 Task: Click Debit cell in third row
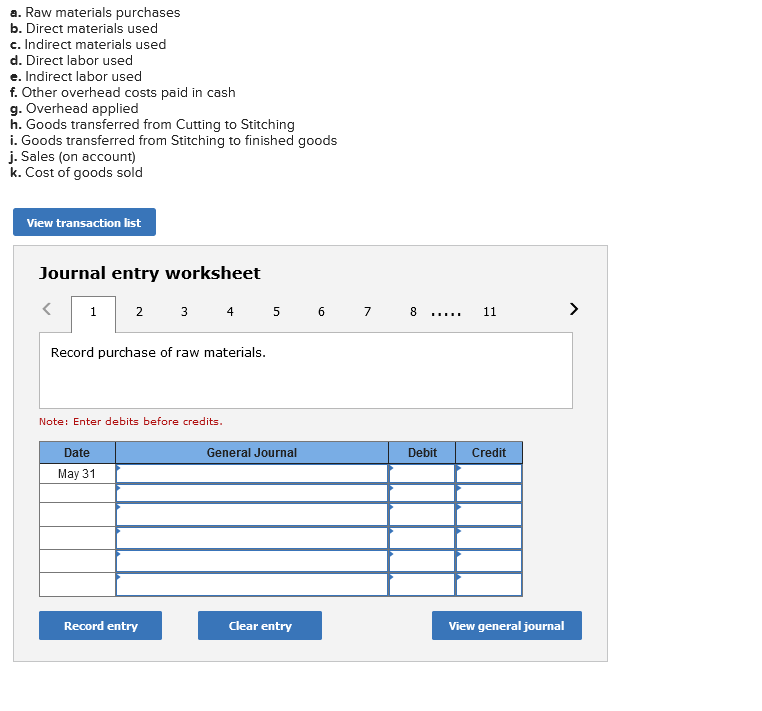click(422, 515)
